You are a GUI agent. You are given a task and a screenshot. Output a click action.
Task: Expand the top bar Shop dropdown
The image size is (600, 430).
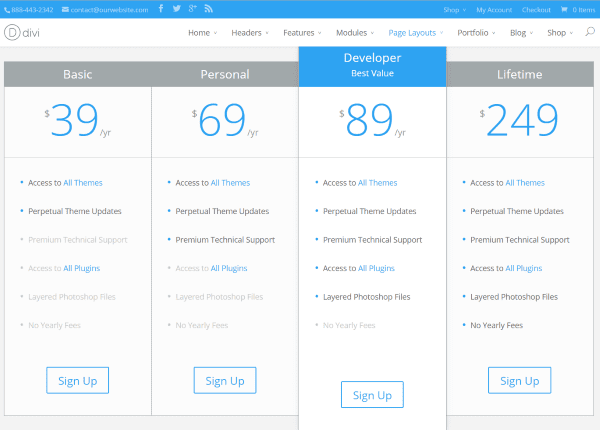click(455, 10)
